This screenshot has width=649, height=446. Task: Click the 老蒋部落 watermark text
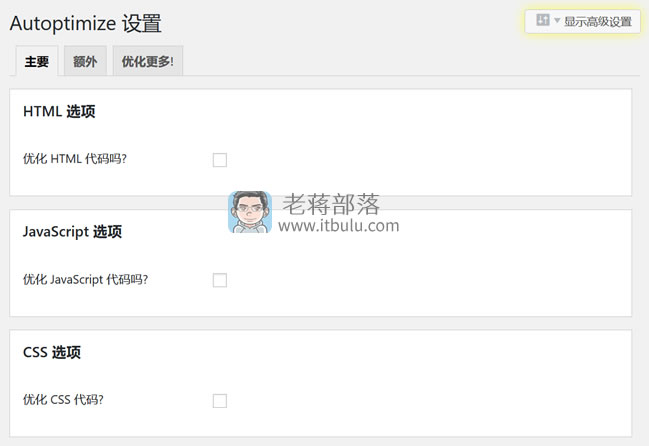(x=331, y=204)
